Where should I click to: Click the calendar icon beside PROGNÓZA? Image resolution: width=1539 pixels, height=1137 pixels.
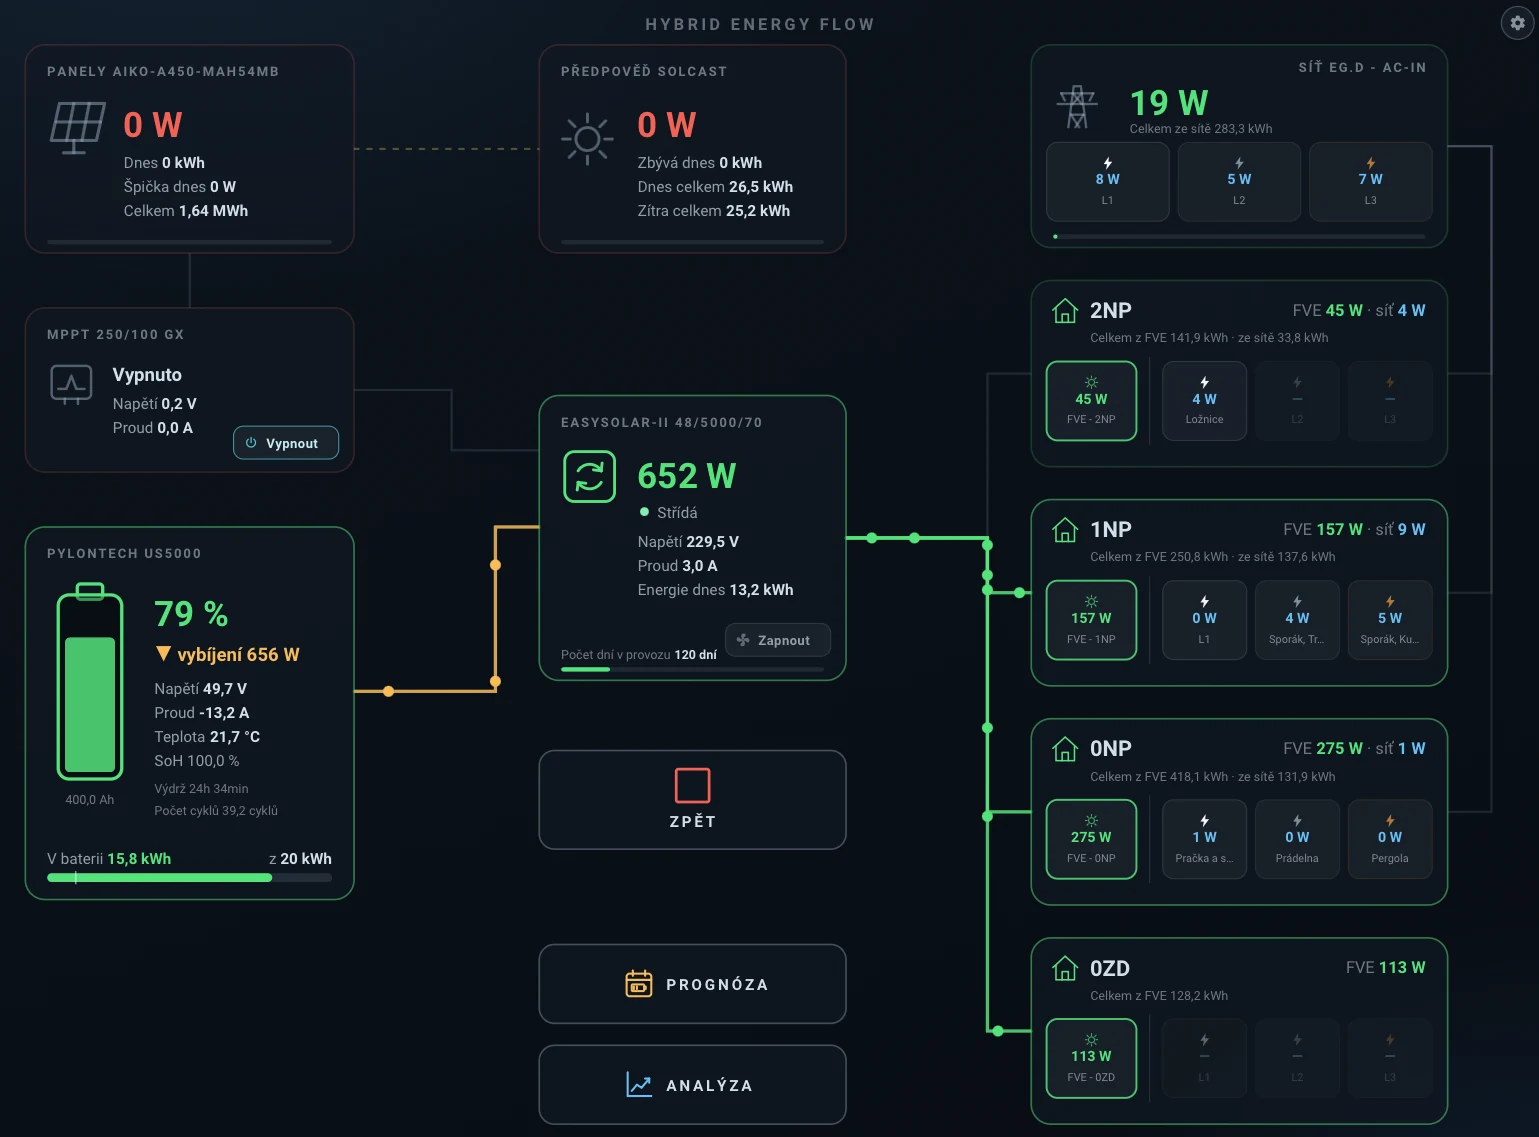point(639,984)
